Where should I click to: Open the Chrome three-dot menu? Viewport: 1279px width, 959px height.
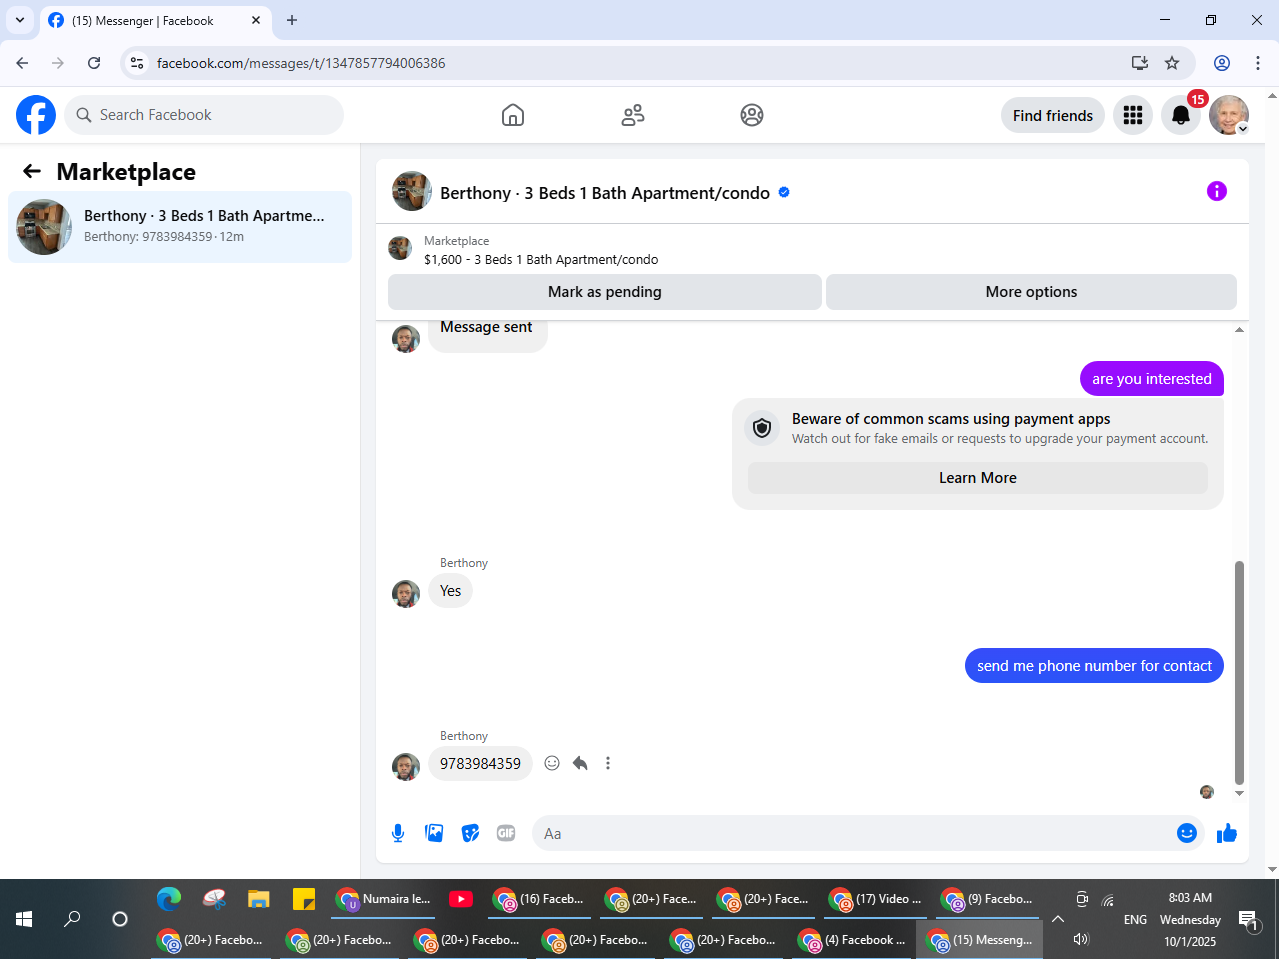click(x=1258, y=63)
